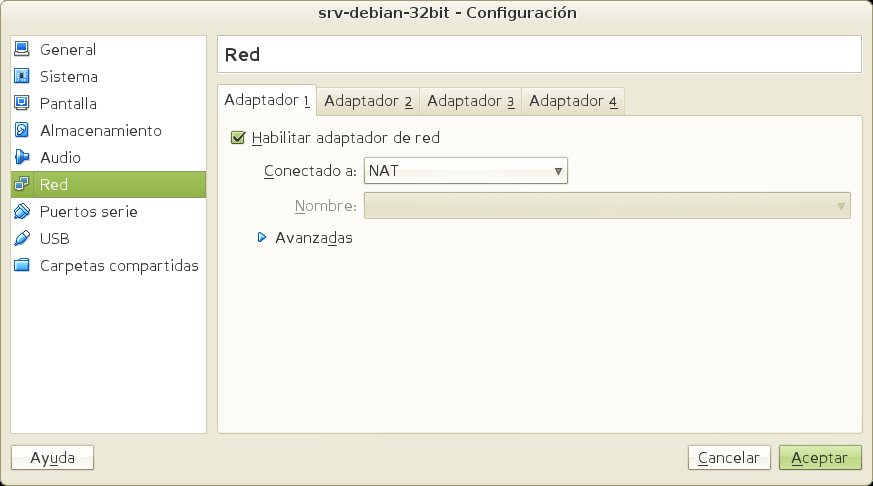873x486 pixels.
Task: Select the highlighted Red category entry
Action: pos(108,184)
